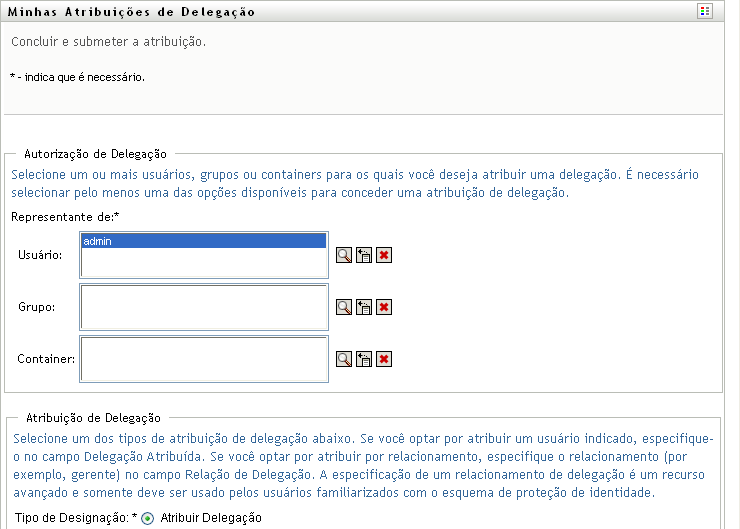Click the Concluir e submeter a atribuição text
This screenshot has height=529, width=740.
[109, 42]
